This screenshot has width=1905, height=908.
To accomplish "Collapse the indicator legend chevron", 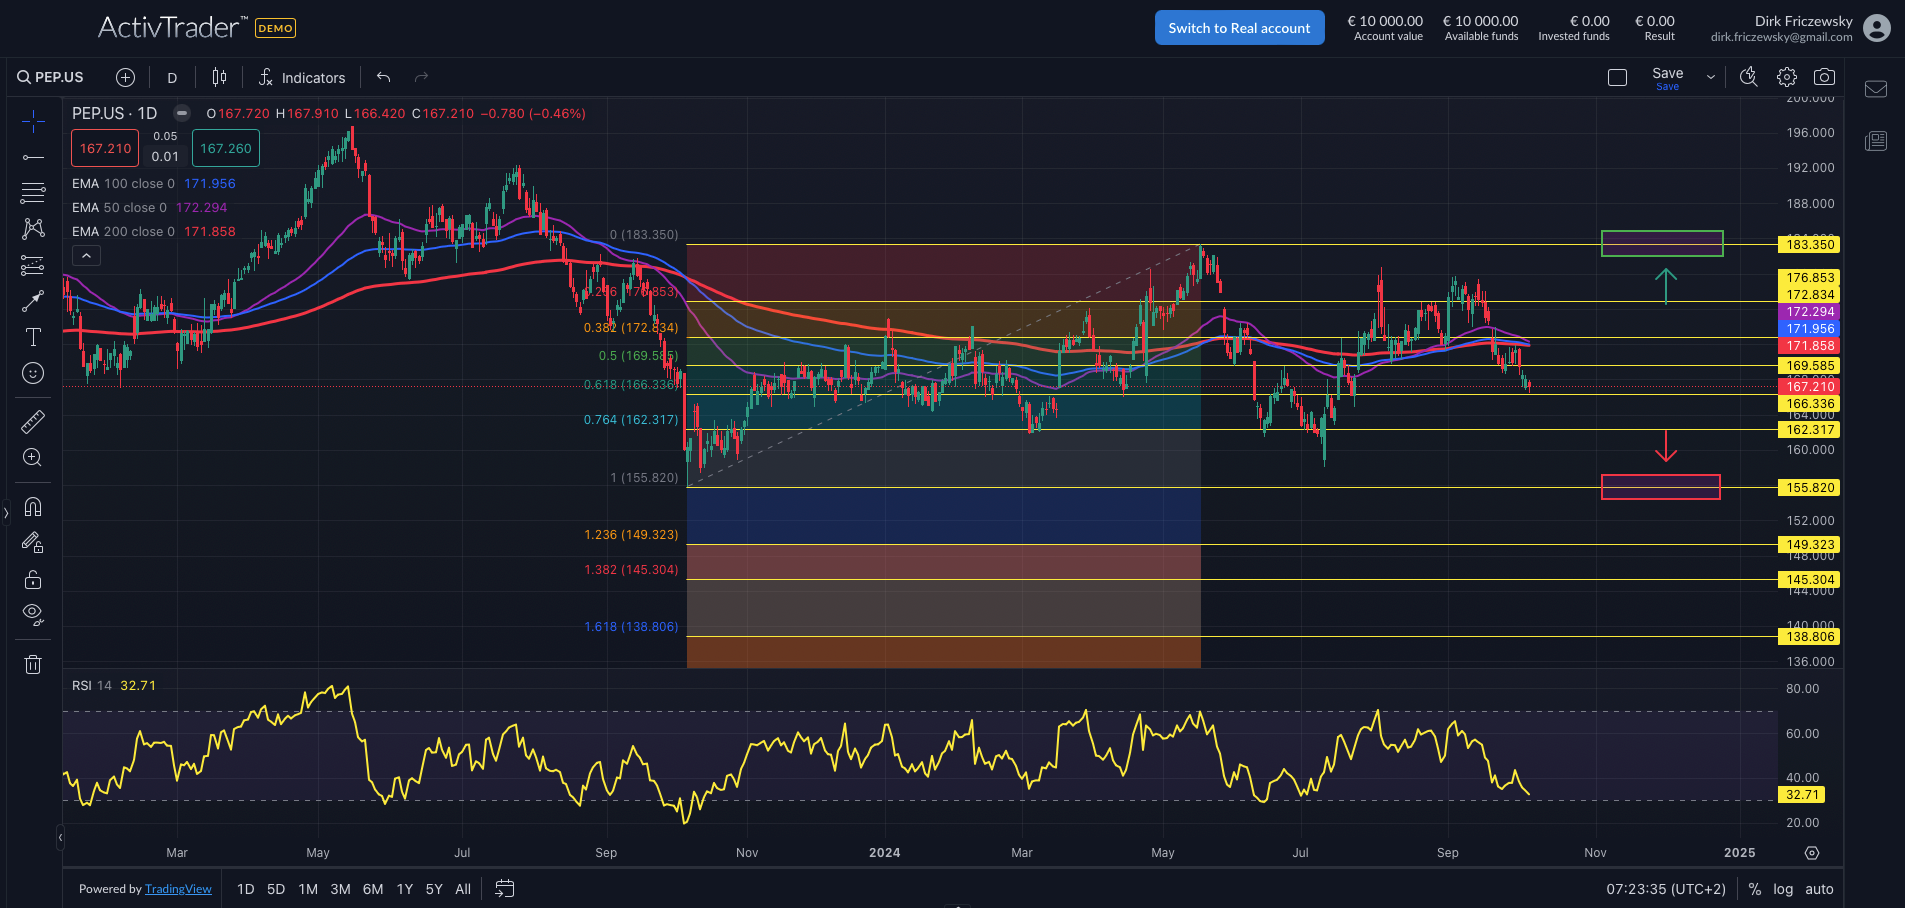I will (x=87, y=256).
